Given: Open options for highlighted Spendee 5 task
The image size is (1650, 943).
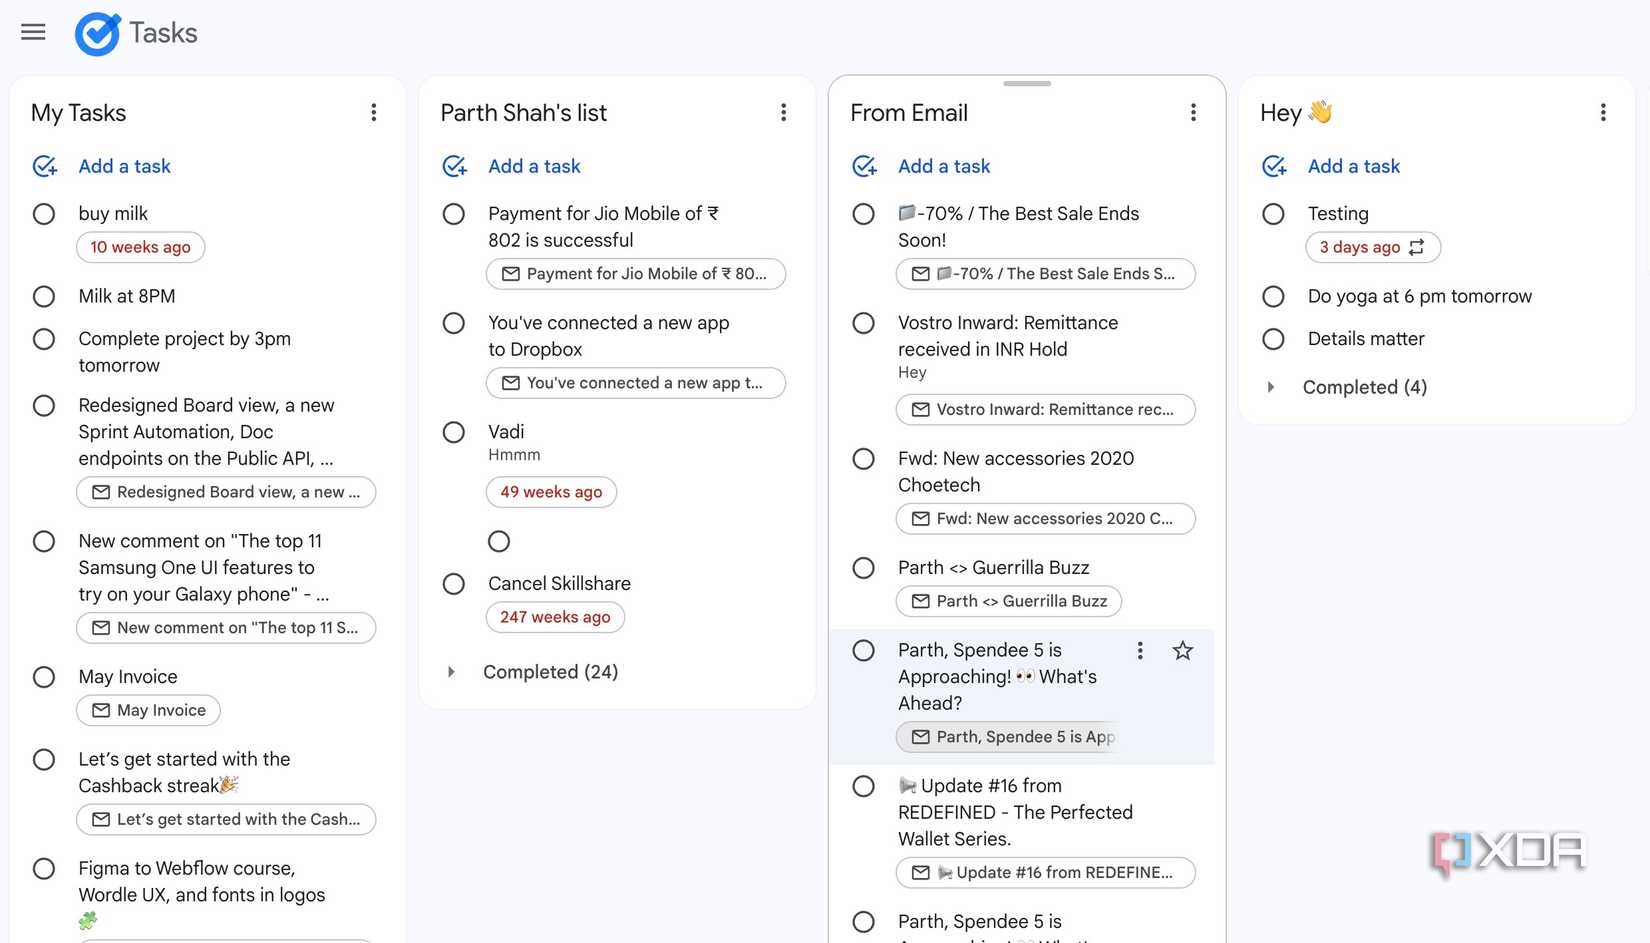Looking at the screenshot, I should point(1140,651).
